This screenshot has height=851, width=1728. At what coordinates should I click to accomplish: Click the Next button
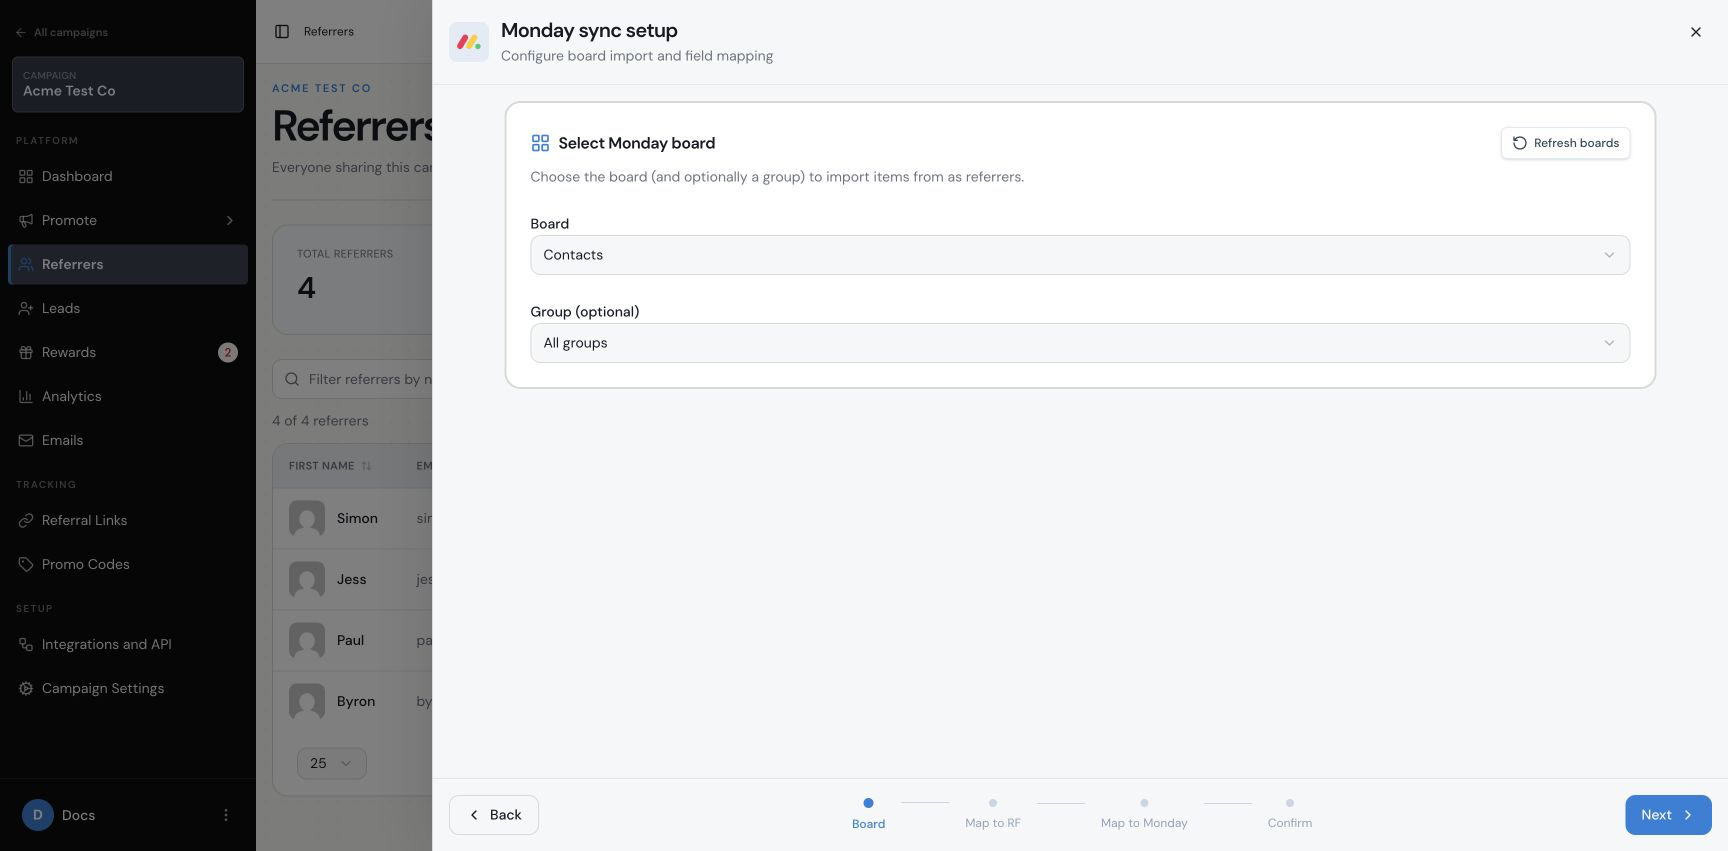point(1668,815)
